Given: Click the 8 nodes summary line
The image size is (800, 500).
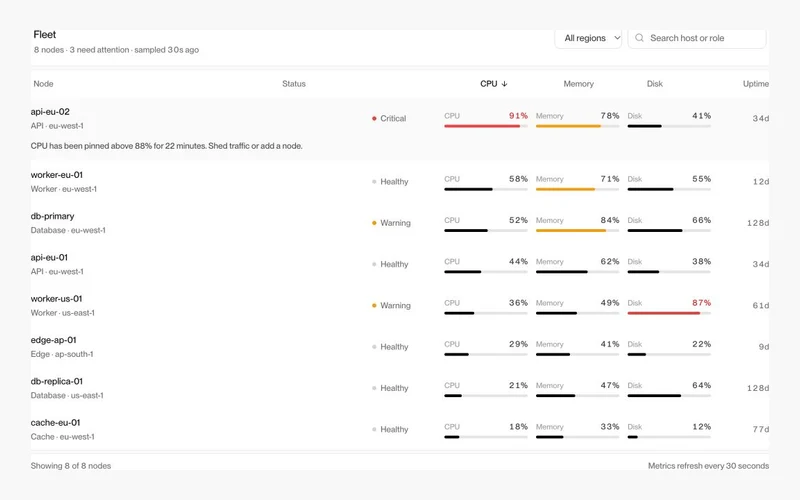Looking at the screenshot, I should point(116,50).
